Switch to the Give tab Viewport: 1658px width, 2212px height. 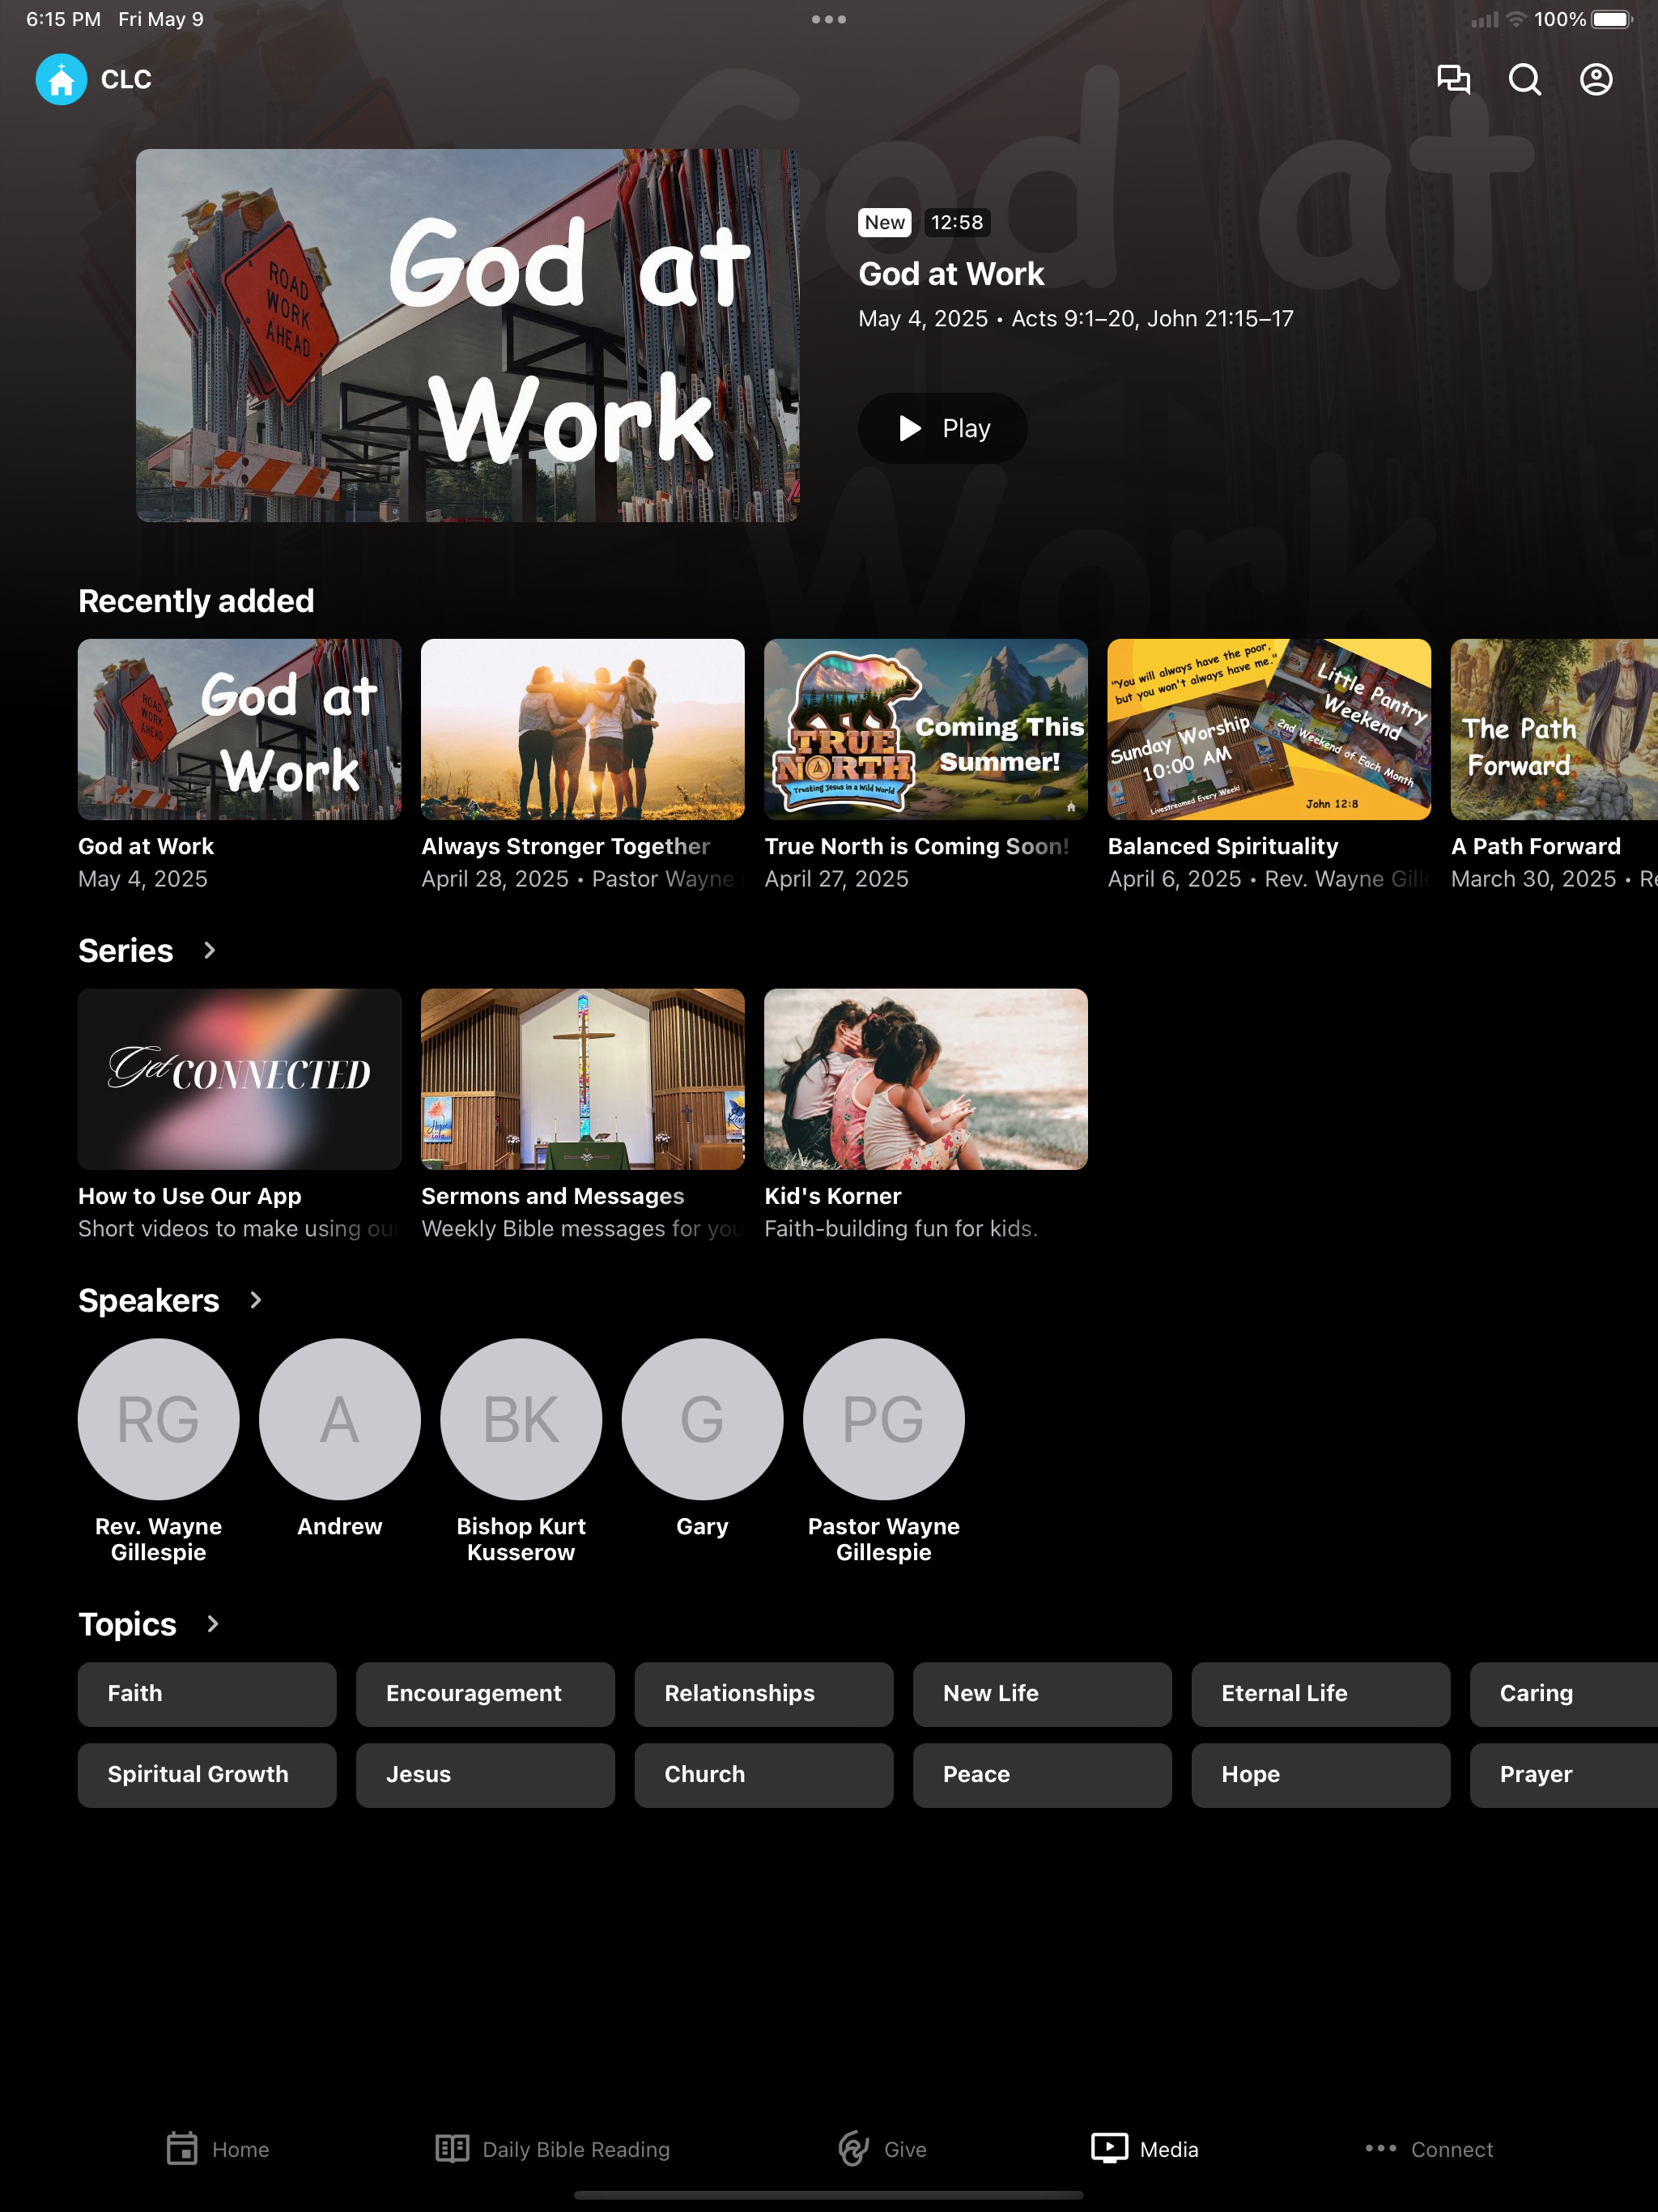(882, 2149)
